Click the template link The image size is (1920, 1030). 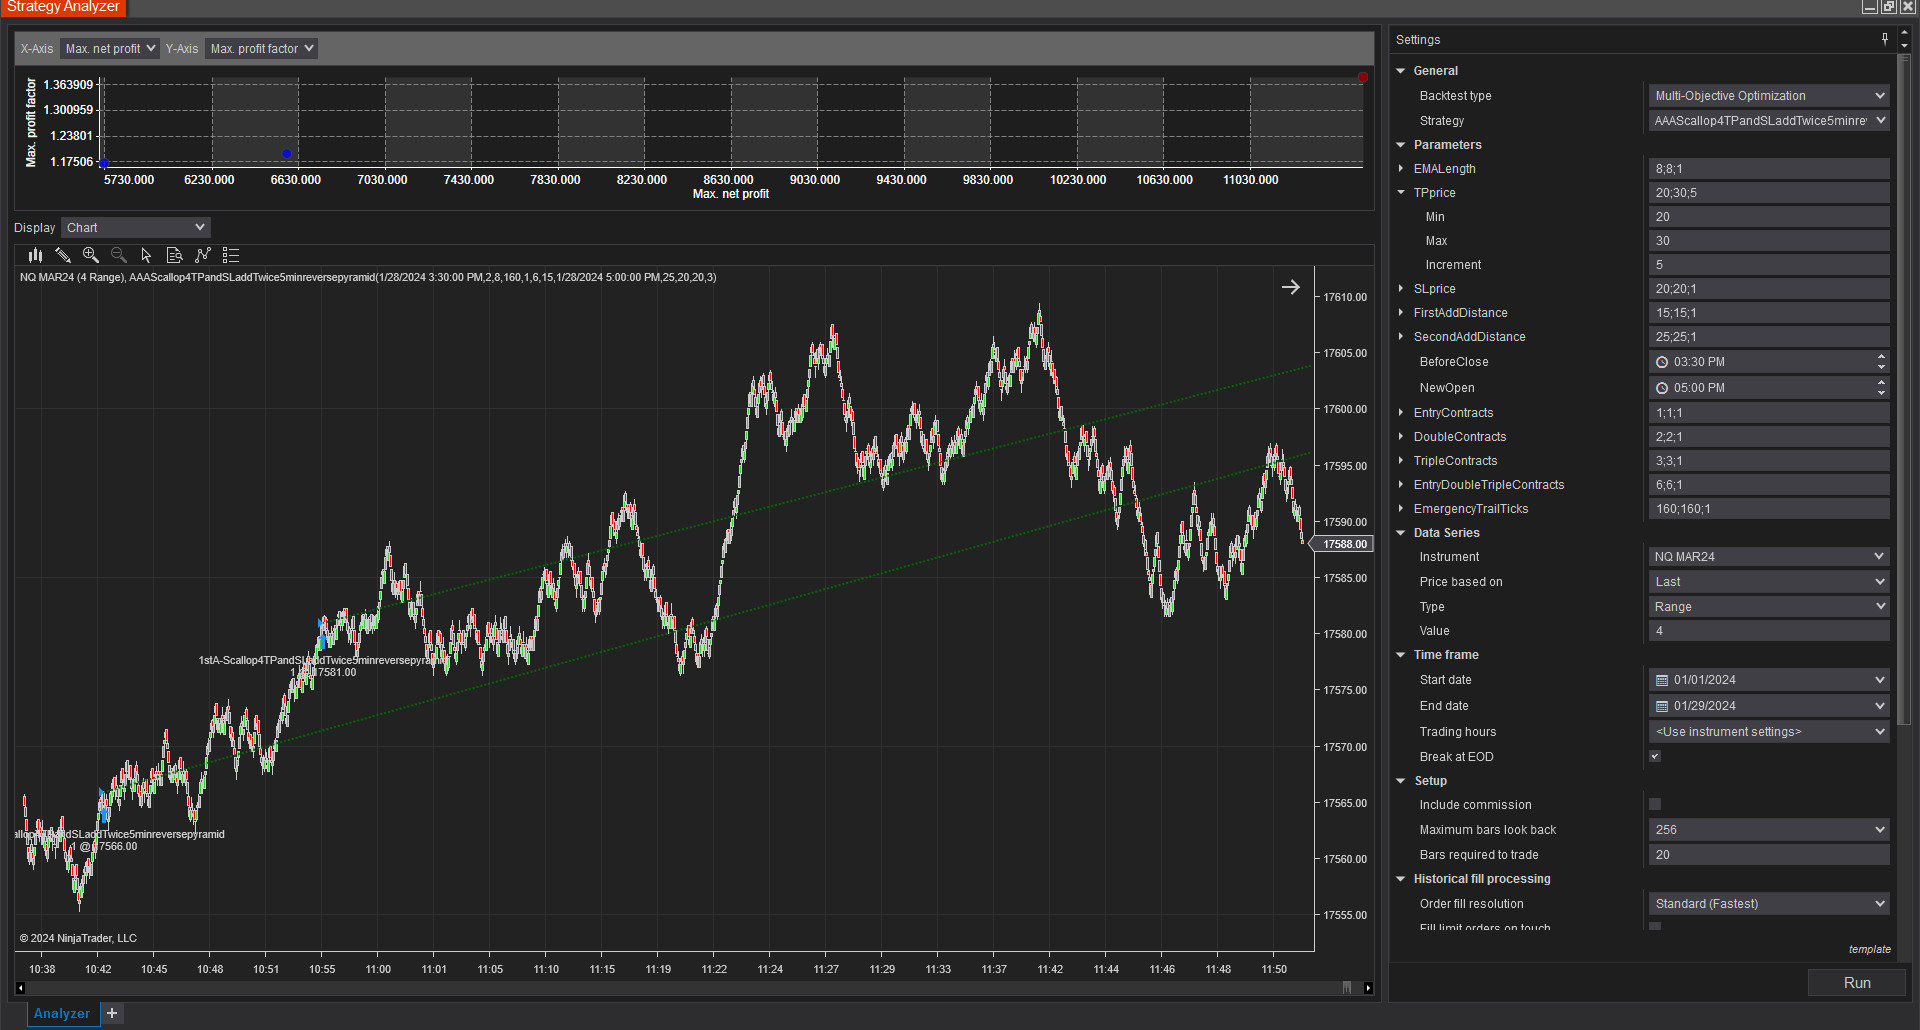[x=1869, y=949]
